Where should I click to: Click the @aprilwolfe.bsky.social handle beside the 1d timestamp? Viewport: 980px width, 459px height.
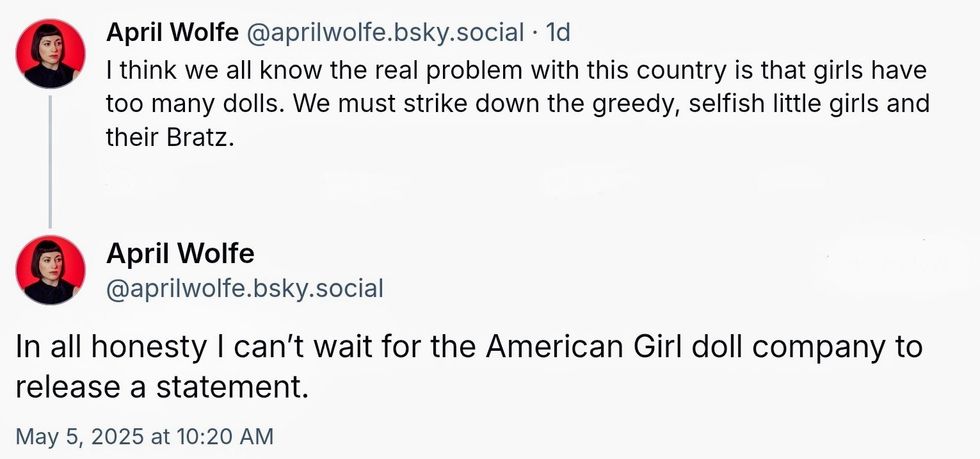(x=384, y=33)
